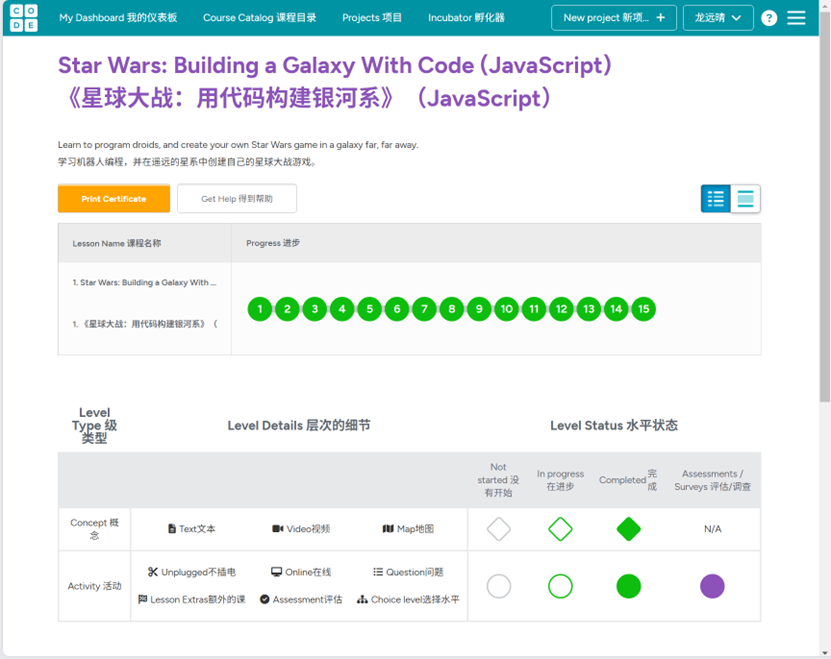The image size is (831, 659).
Task: Click the Code.org logo
Action: 24,18
